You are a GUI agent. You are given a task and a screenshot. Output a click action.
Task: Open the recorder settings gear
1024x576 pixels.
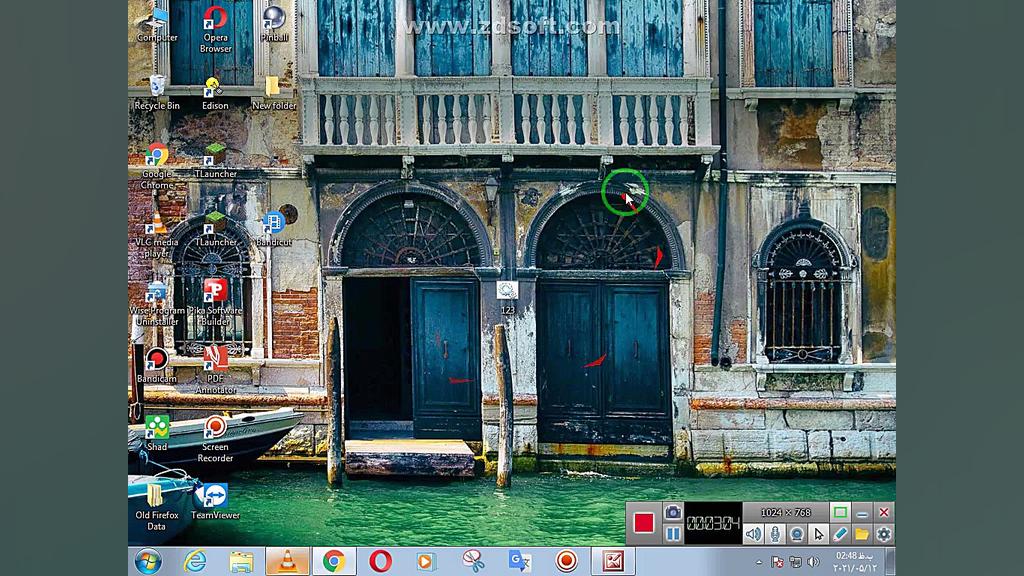[884, 534]
